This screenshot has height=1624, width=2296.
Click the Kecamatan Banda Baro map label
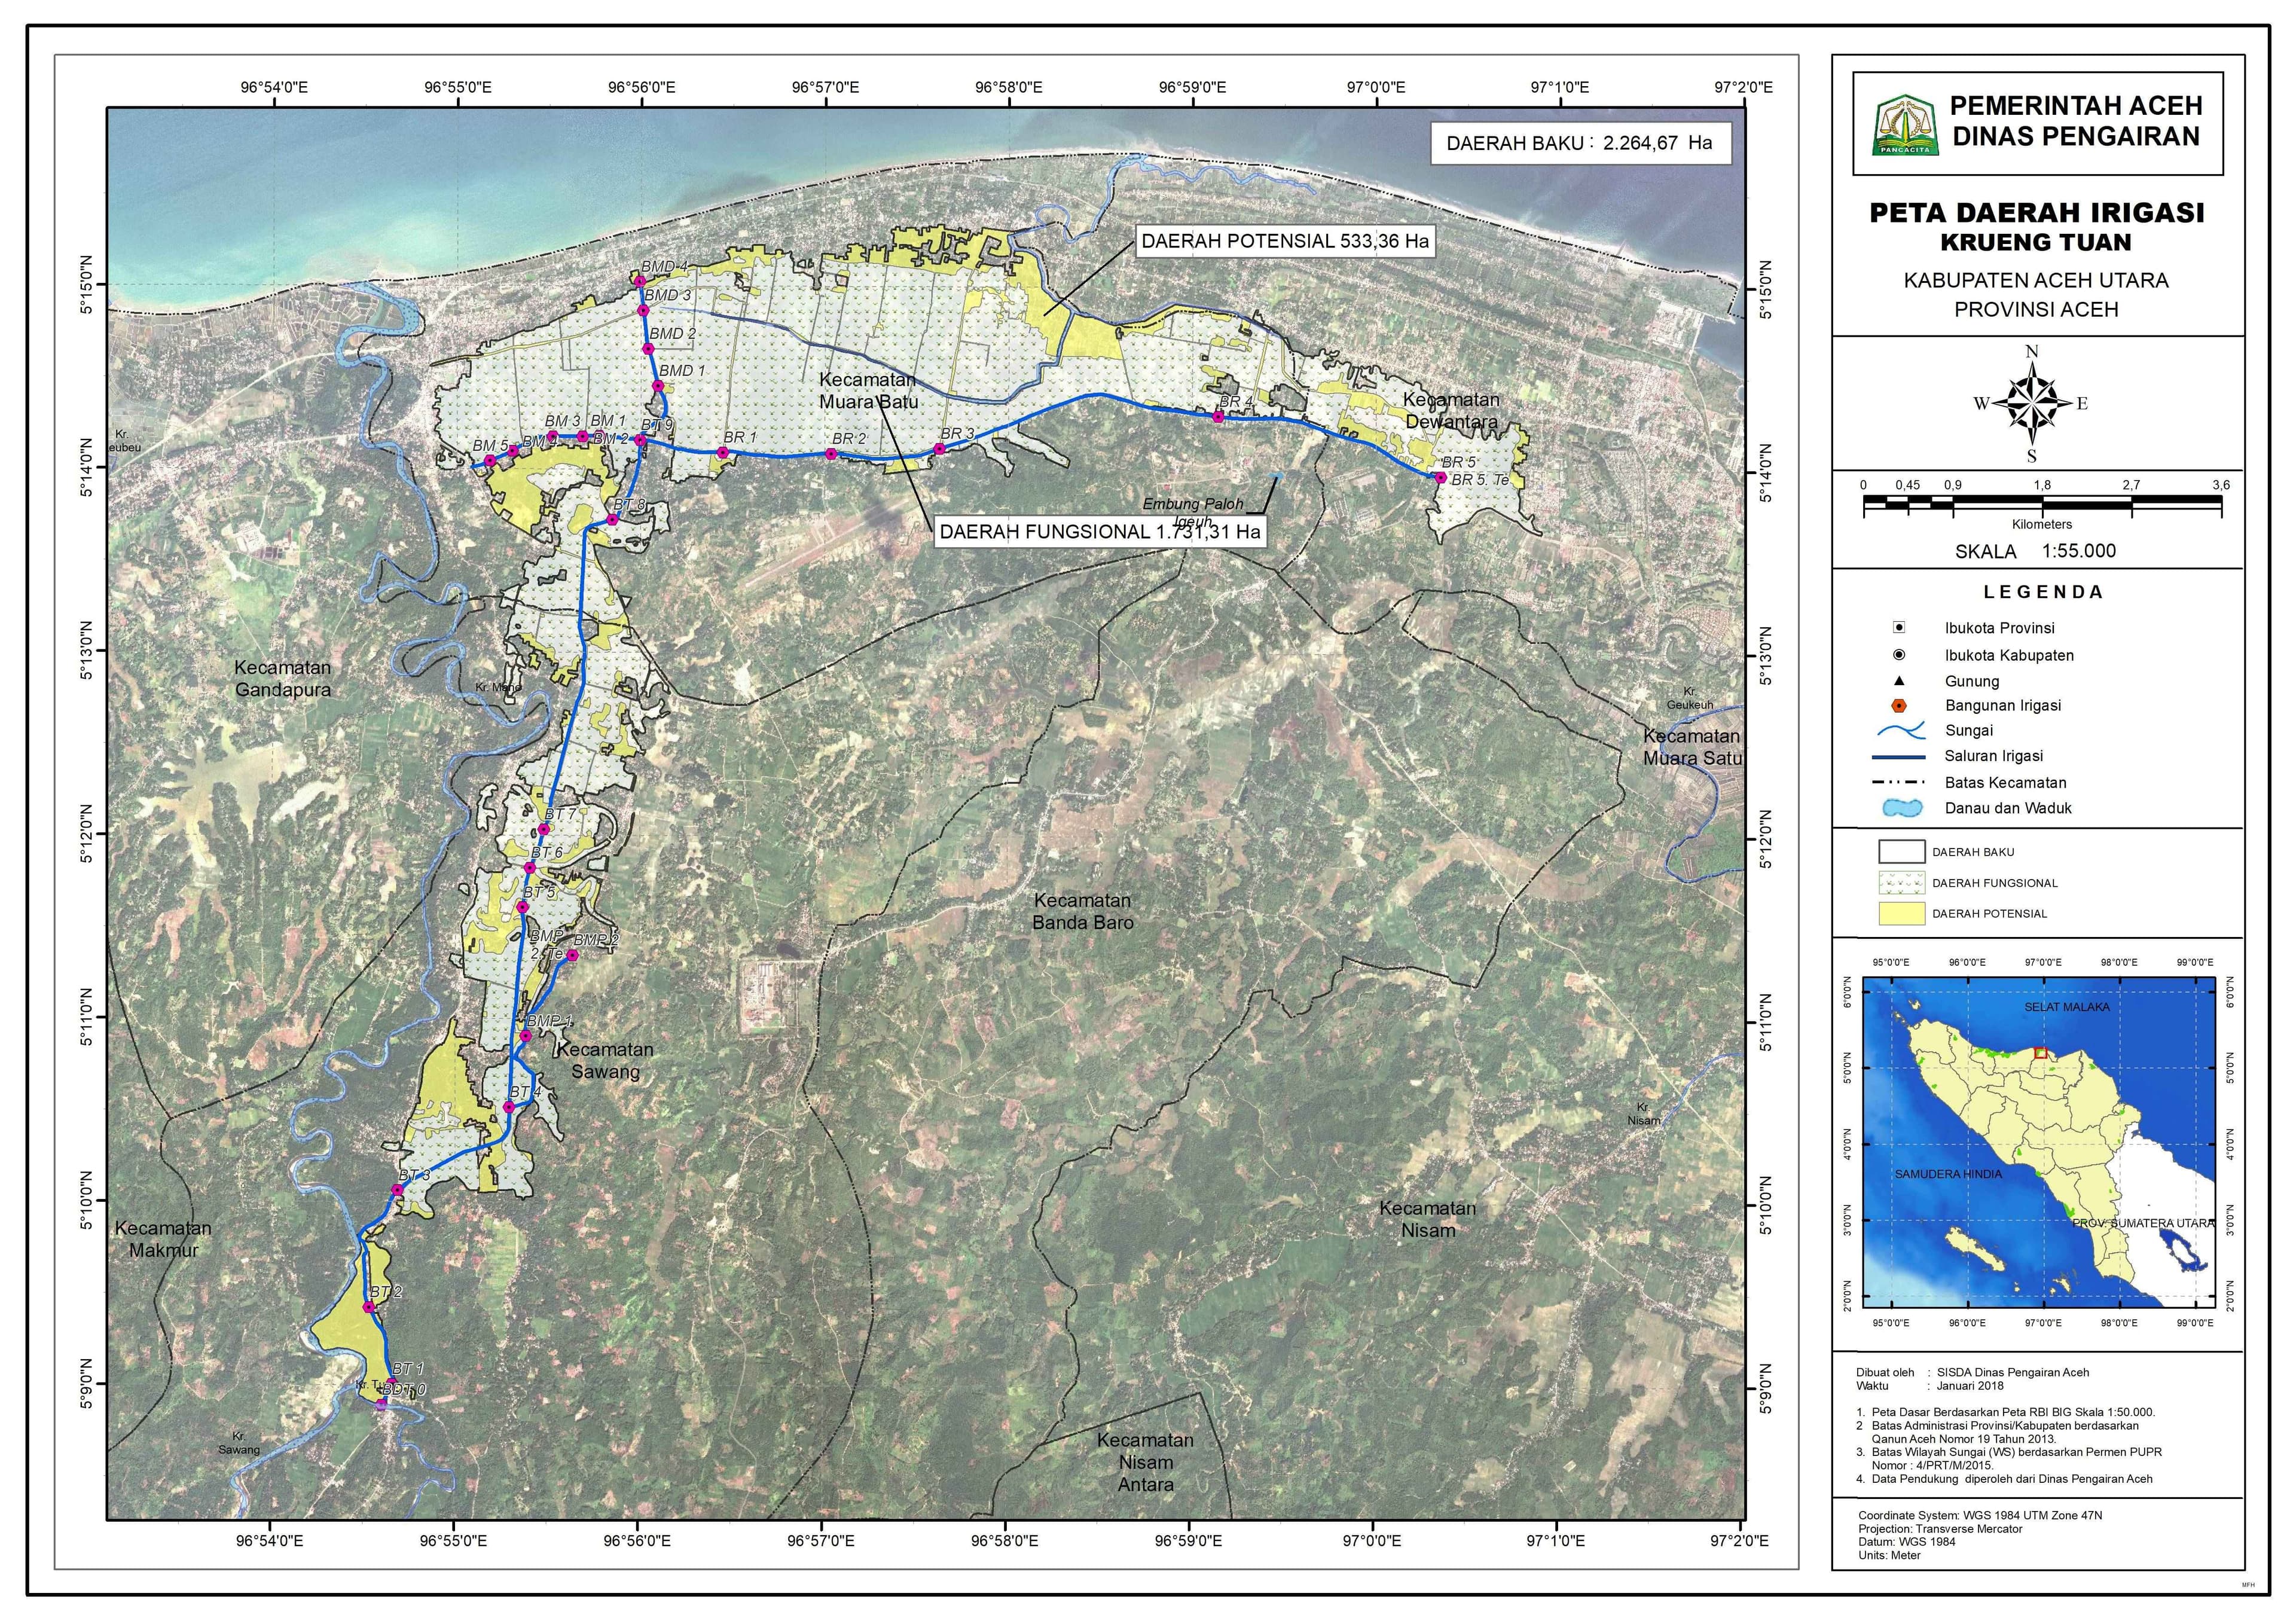1082,911
